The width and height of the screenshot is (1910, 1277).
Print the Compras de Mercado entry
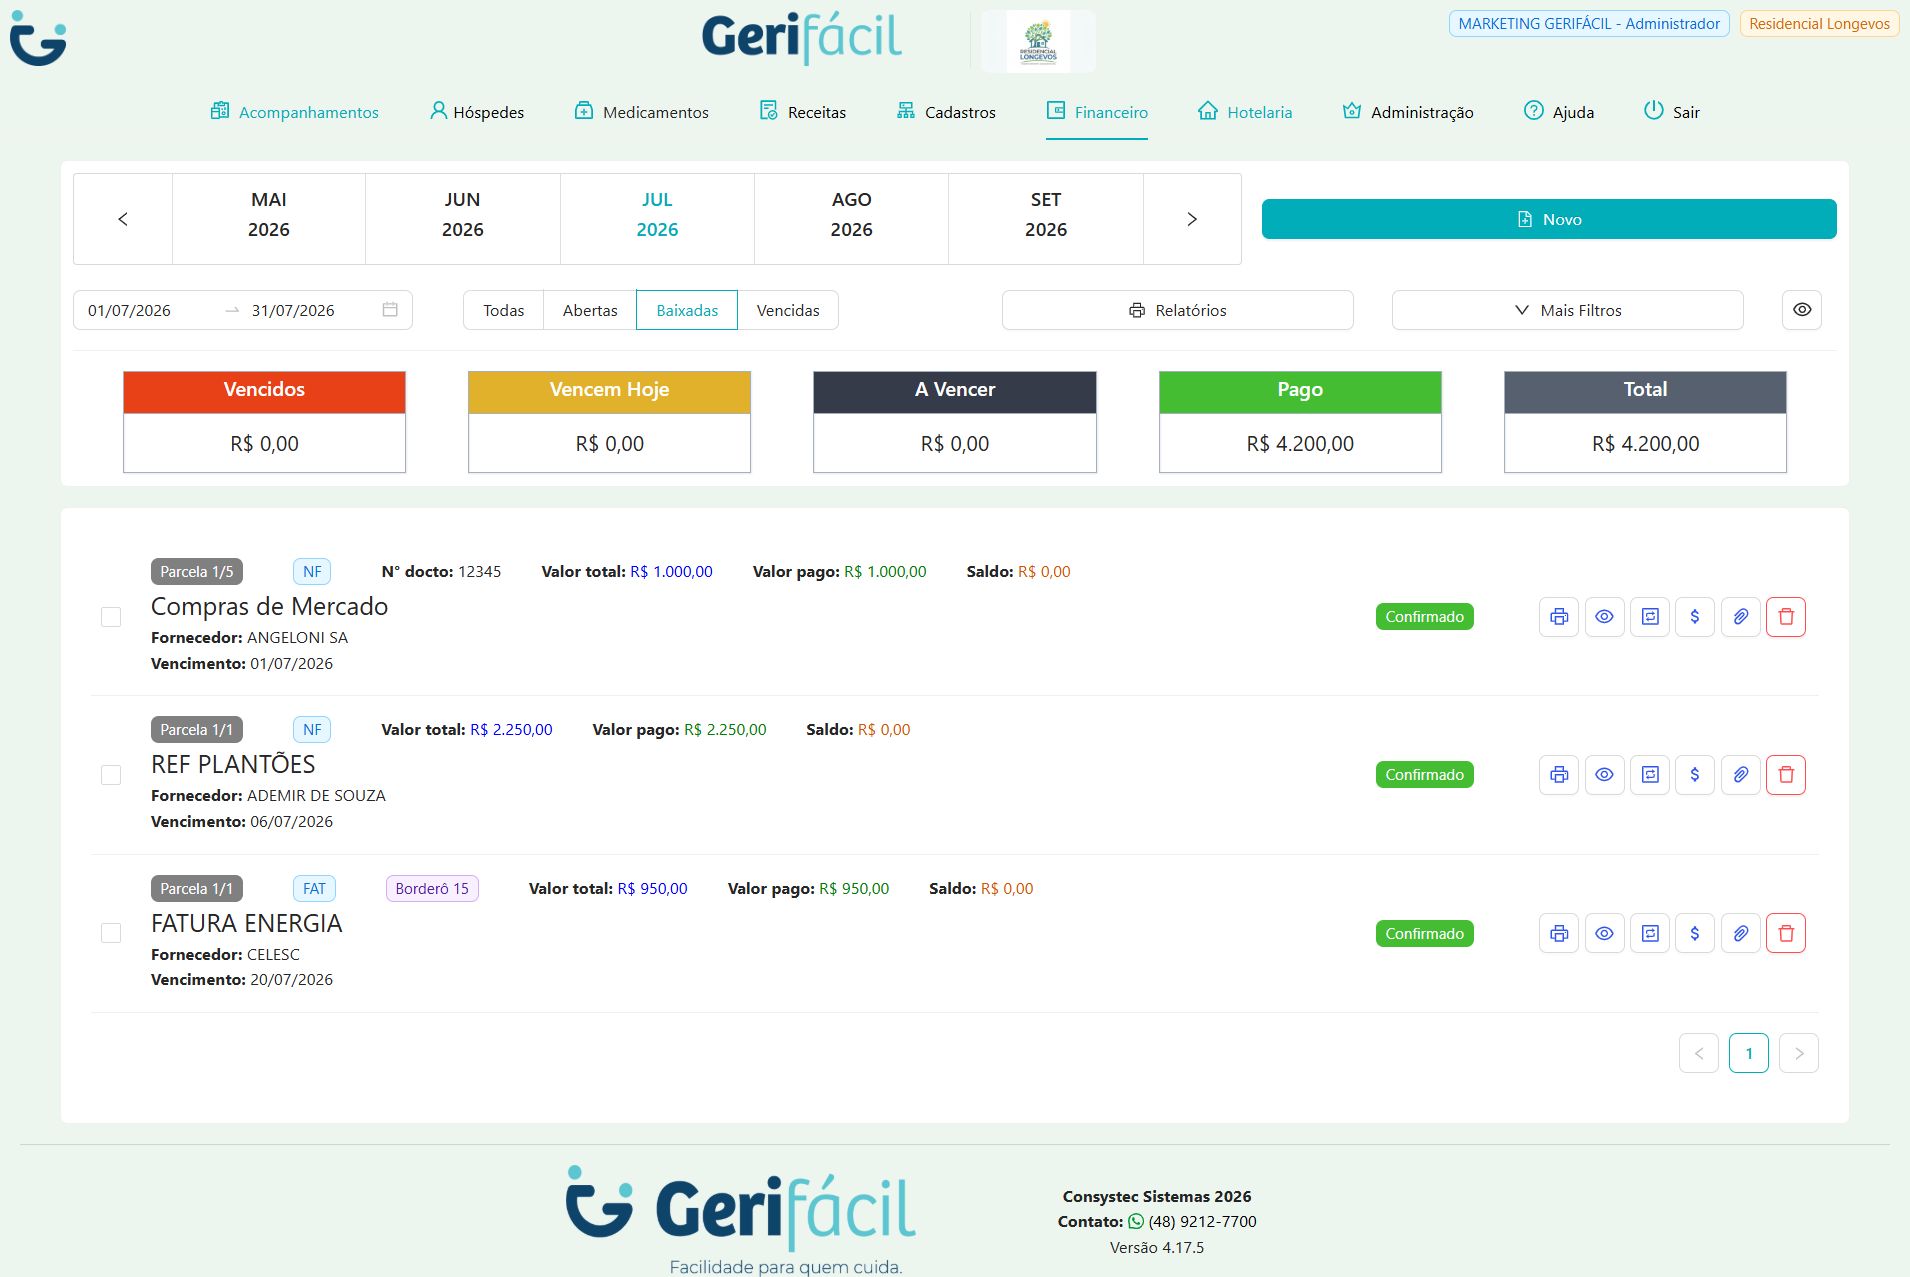coord(1558,617)
